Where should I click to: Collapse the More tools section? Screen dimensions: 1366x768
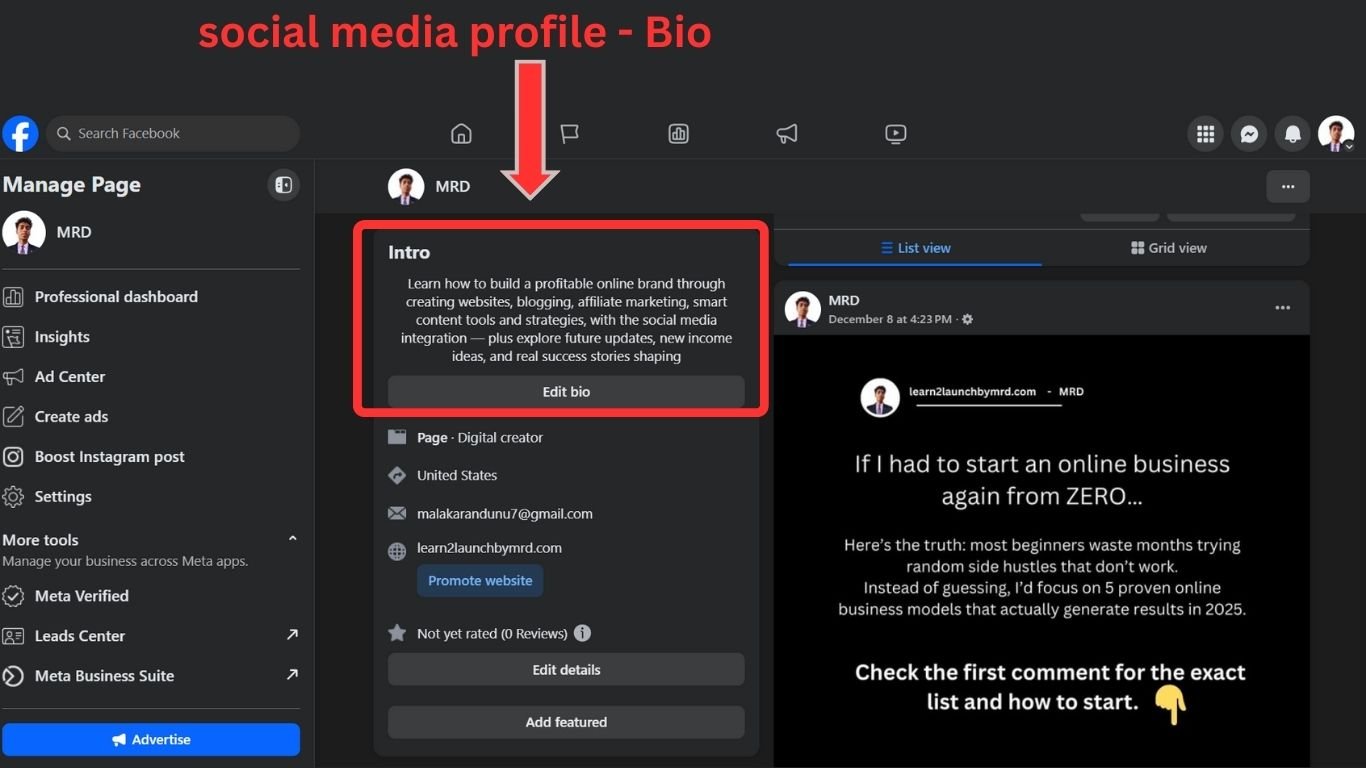[x=292, y=539]
